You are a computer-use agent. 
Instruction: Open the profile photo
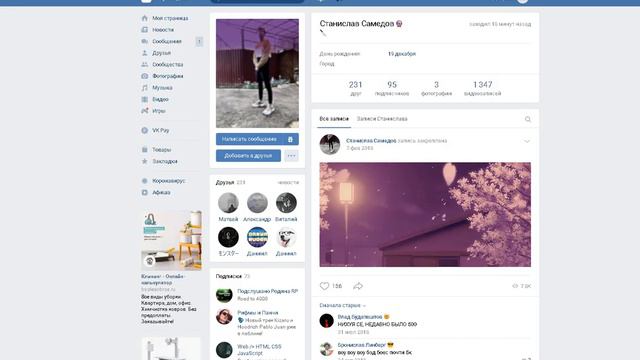pos(257,73)
